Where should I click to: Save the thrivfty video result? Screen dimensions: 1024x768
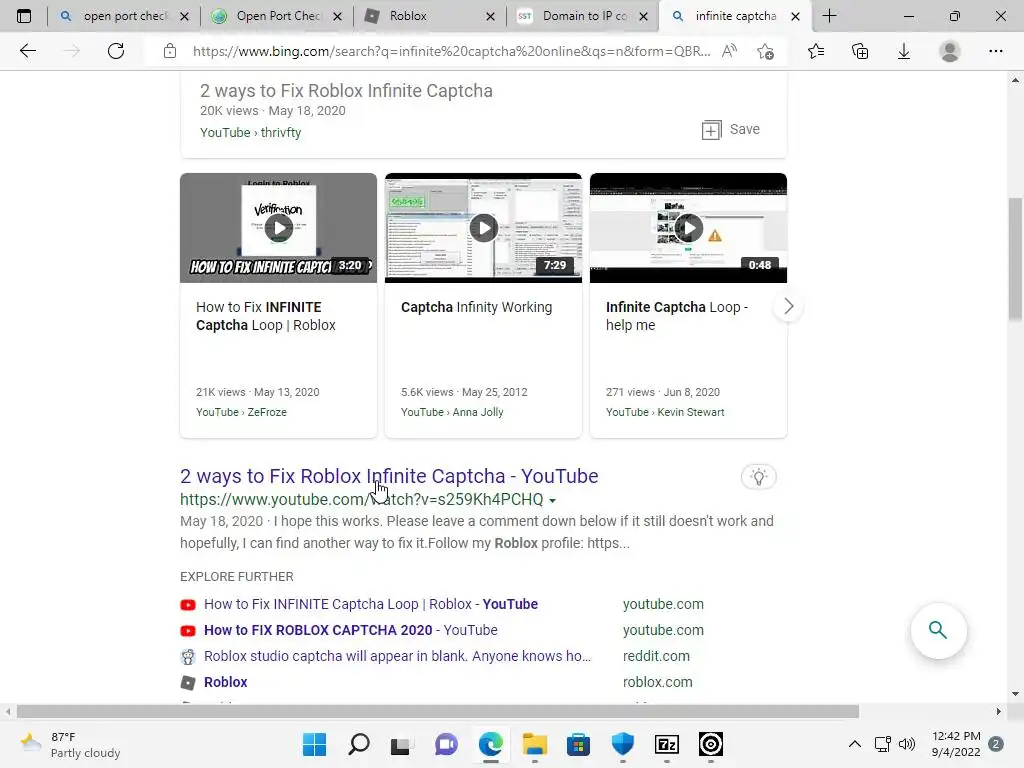point(731,129)
